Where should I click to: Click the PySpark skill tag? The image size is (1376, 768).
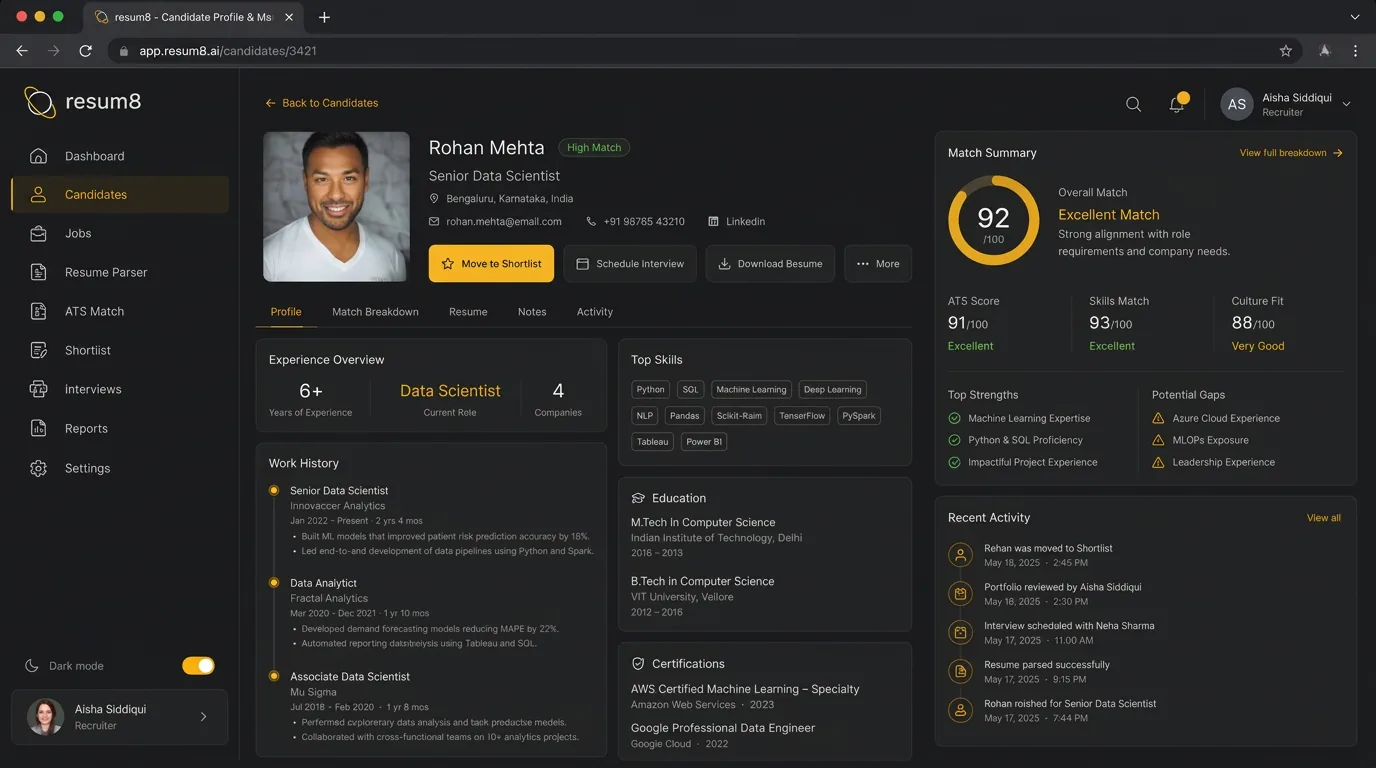pyautogui.click(x=859, y=416)
